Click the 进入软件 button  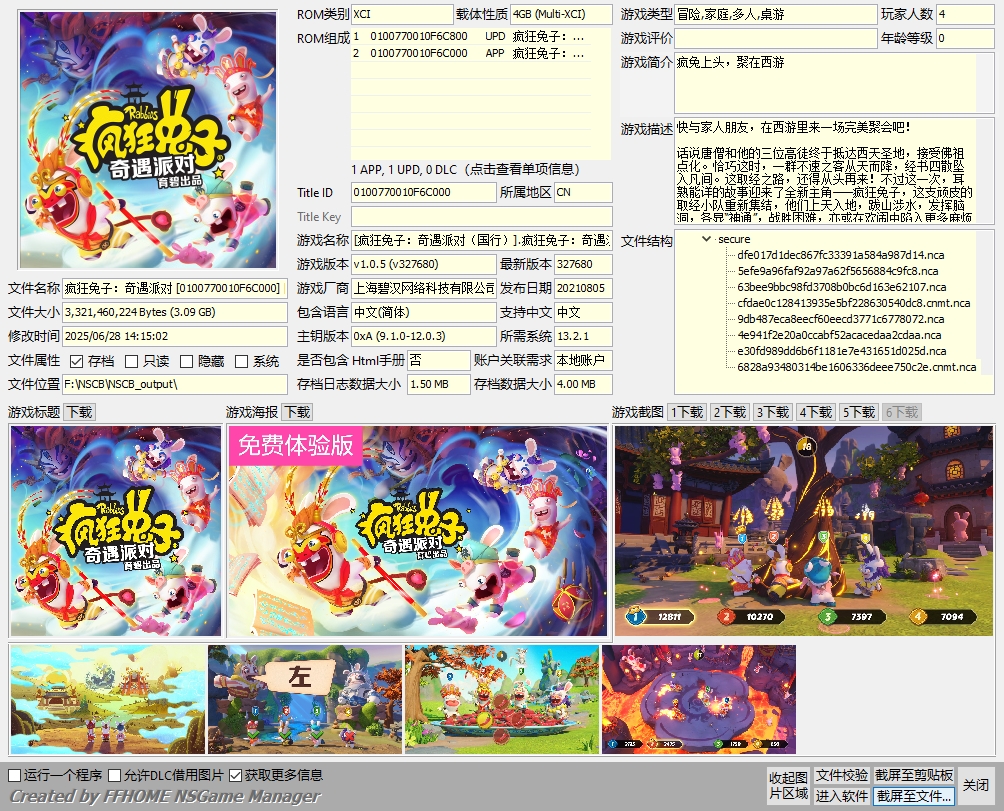(841, 796)
